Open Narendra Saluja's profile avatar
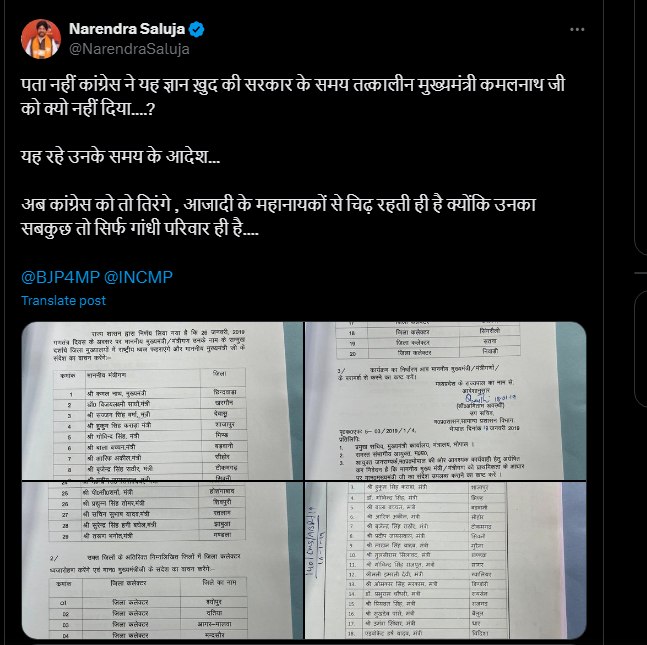Screen dimensions: 647x645 (41, 39)
